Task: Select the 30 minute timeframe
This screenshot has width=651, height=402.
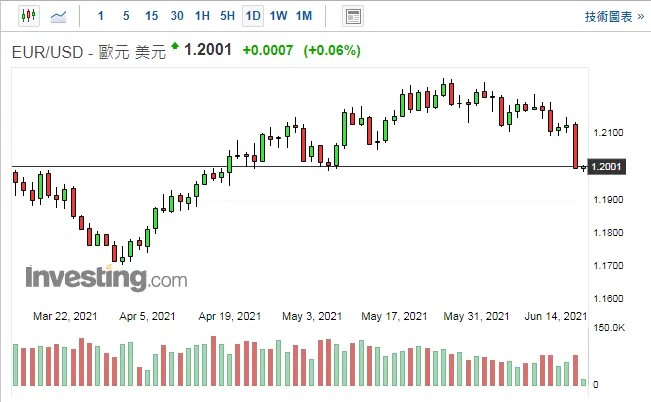Action: (177, 16)
